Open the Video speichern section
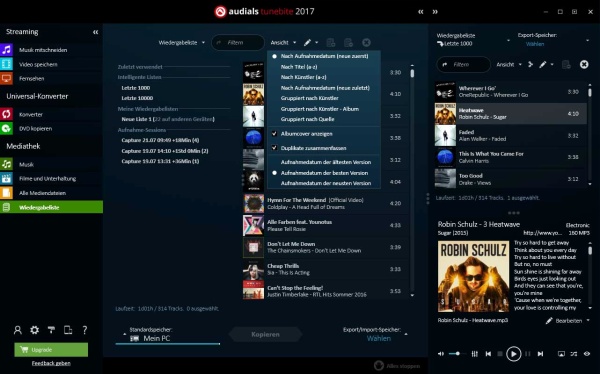This screenshot has height=374, width=600. 38,64
